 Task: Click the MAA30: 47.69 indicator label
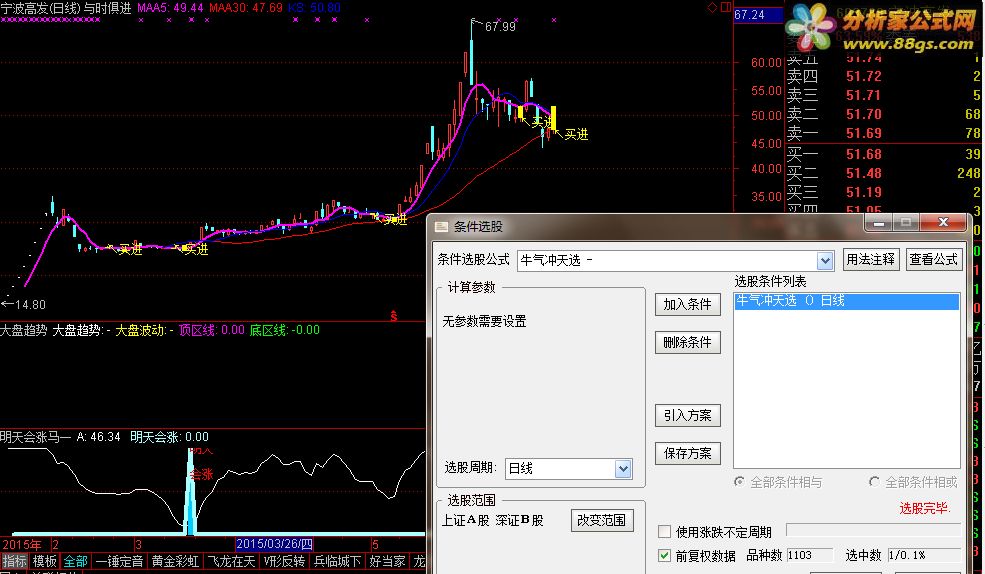[246, 8]
